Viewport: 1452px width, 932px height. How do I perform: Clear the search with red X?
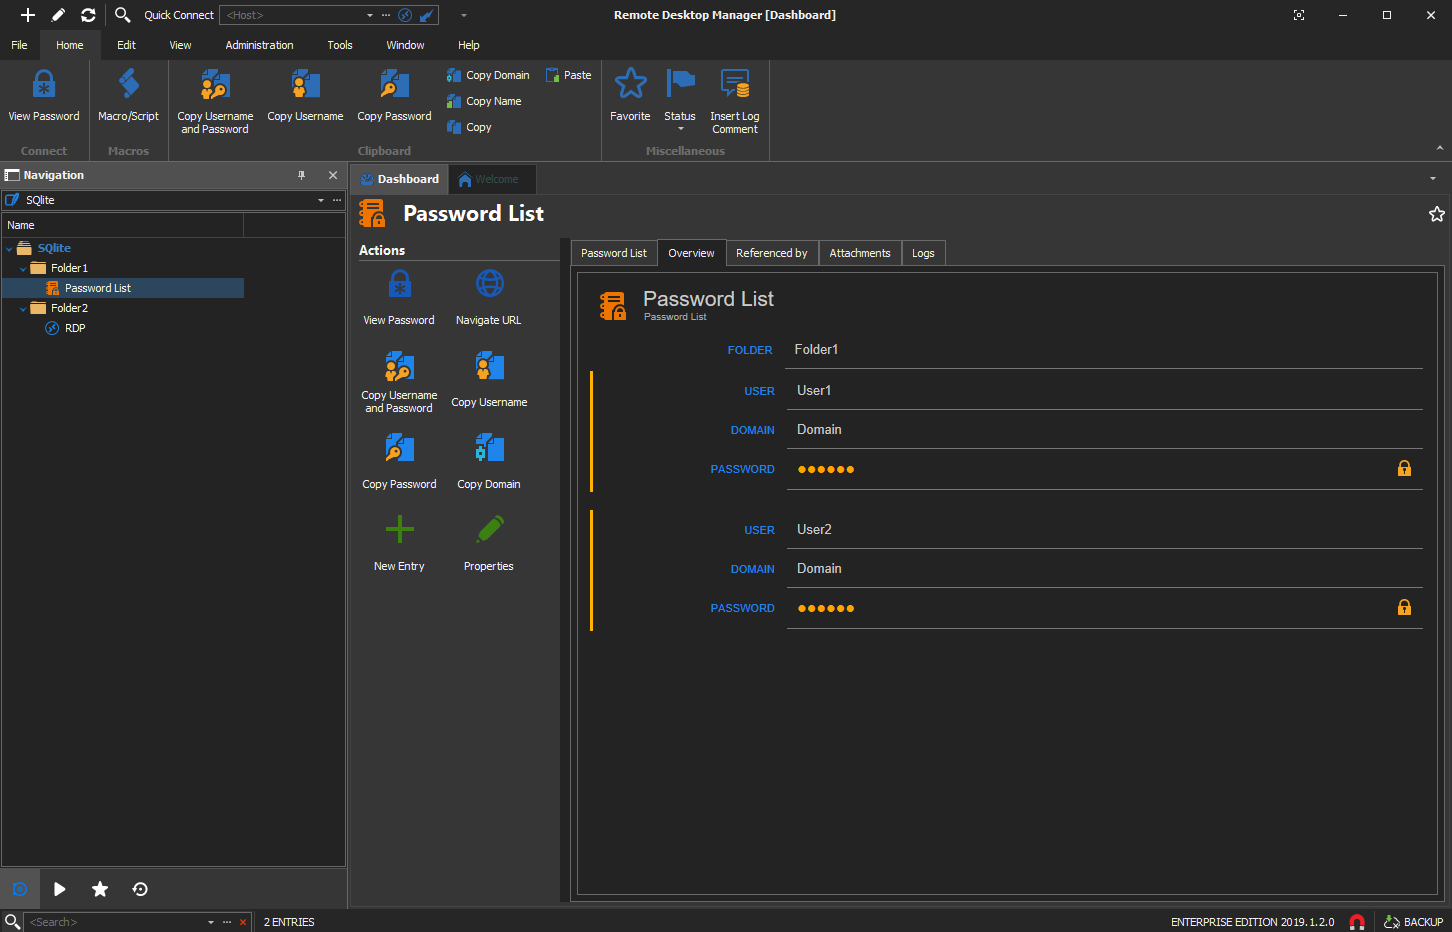click(x=242, y=922)
